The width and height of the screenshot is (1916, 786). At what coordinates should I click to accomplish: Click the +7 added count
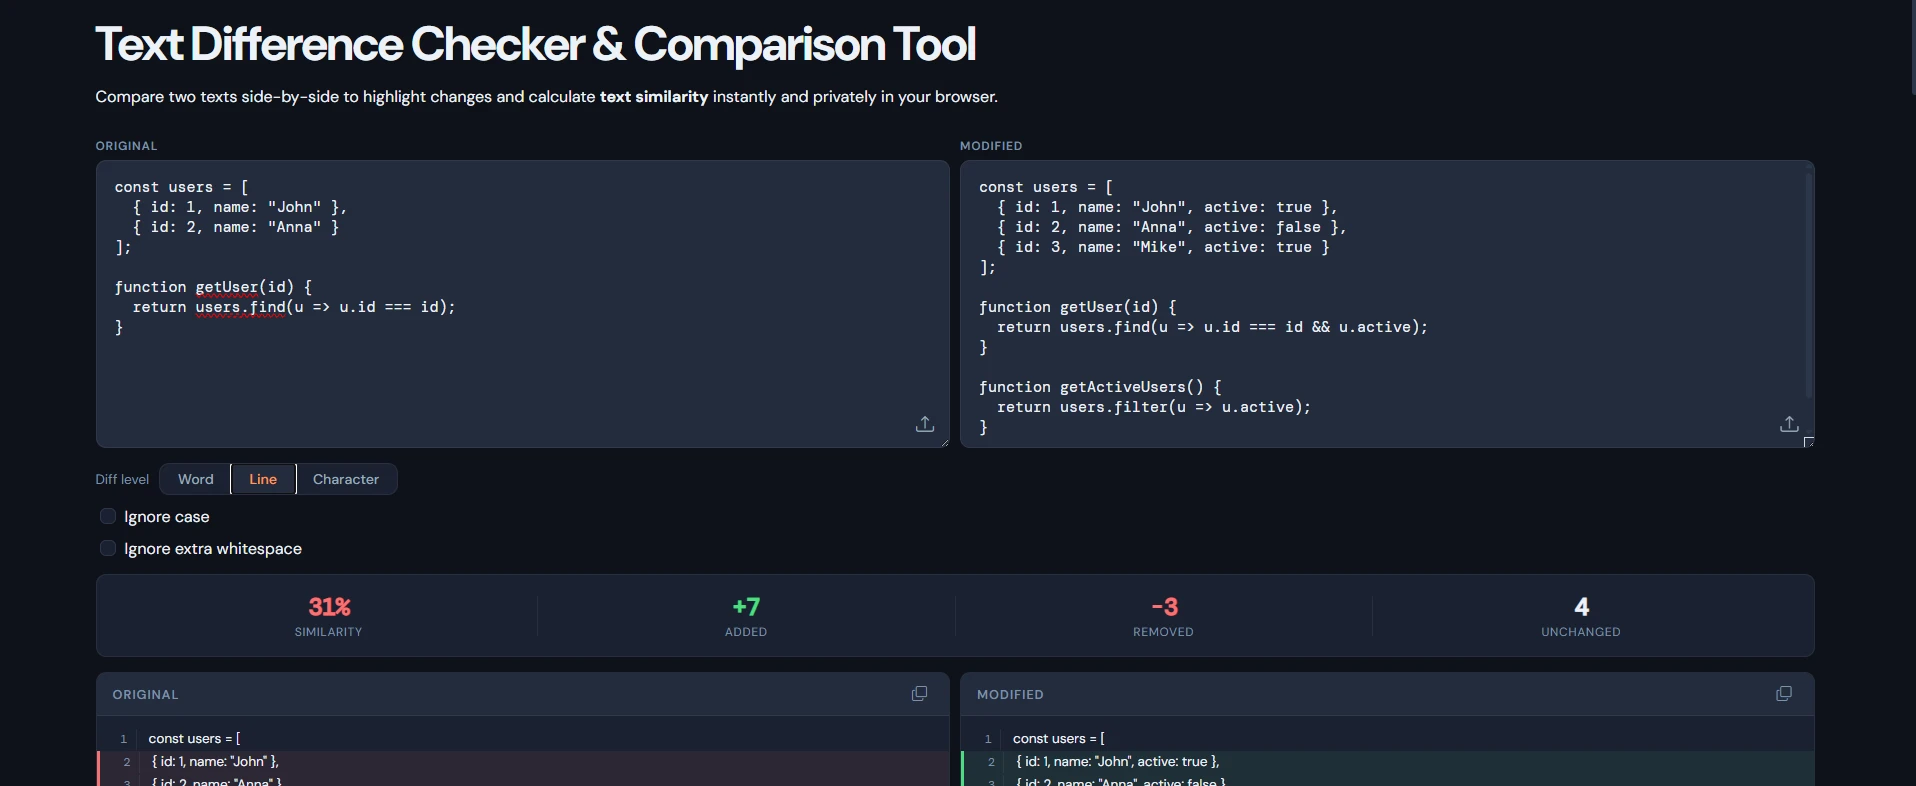point(746,607)
